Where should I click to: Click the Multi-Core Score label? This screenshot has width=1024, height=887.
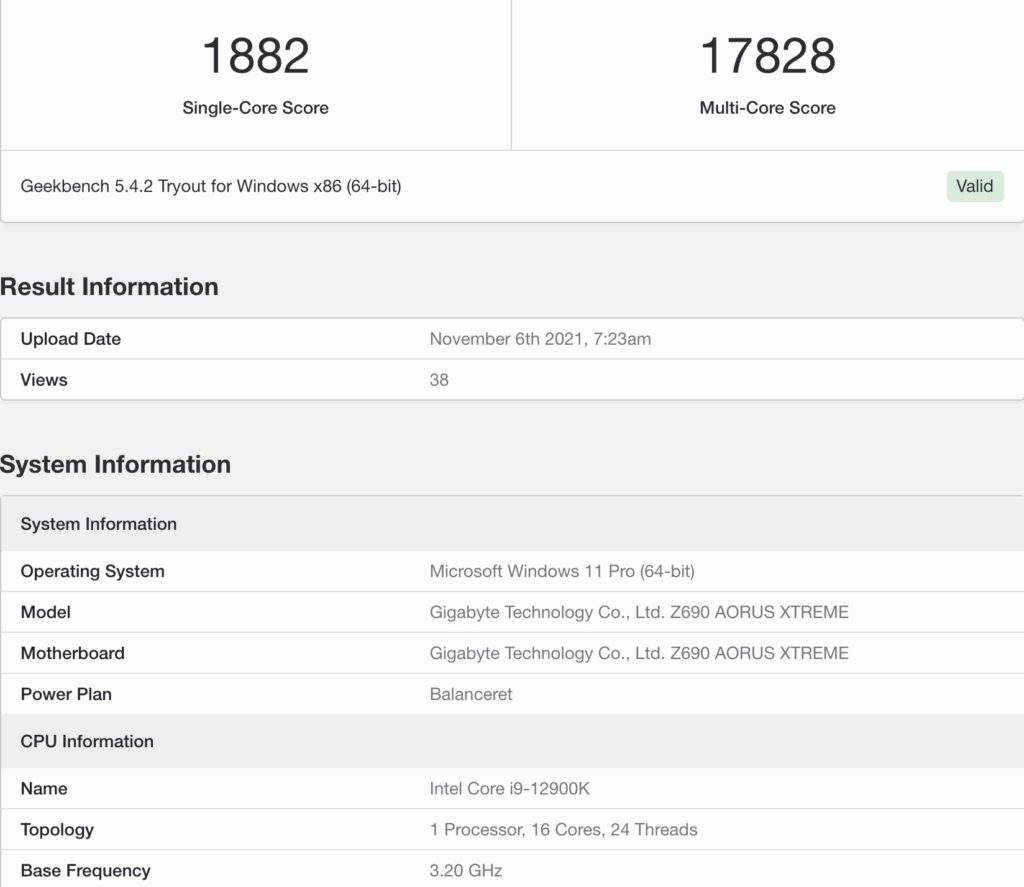pos(767,108)
